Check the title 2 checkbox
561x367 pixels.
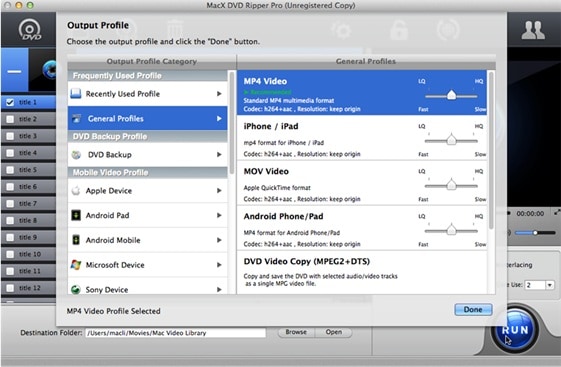tap(10, 119)
